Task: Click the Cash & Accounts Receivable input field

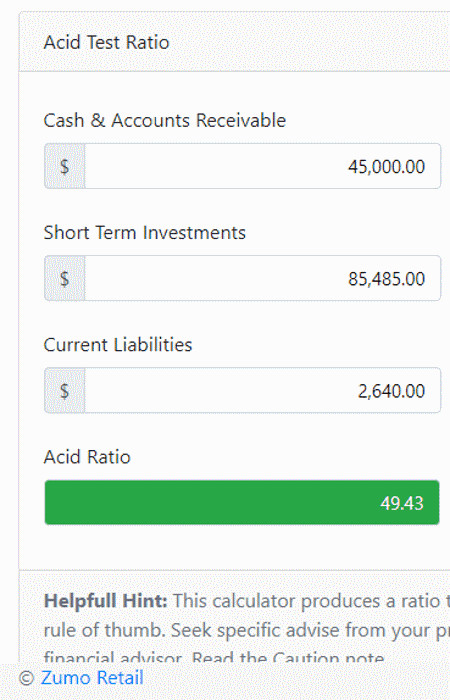Action: (x=262, y=166)
